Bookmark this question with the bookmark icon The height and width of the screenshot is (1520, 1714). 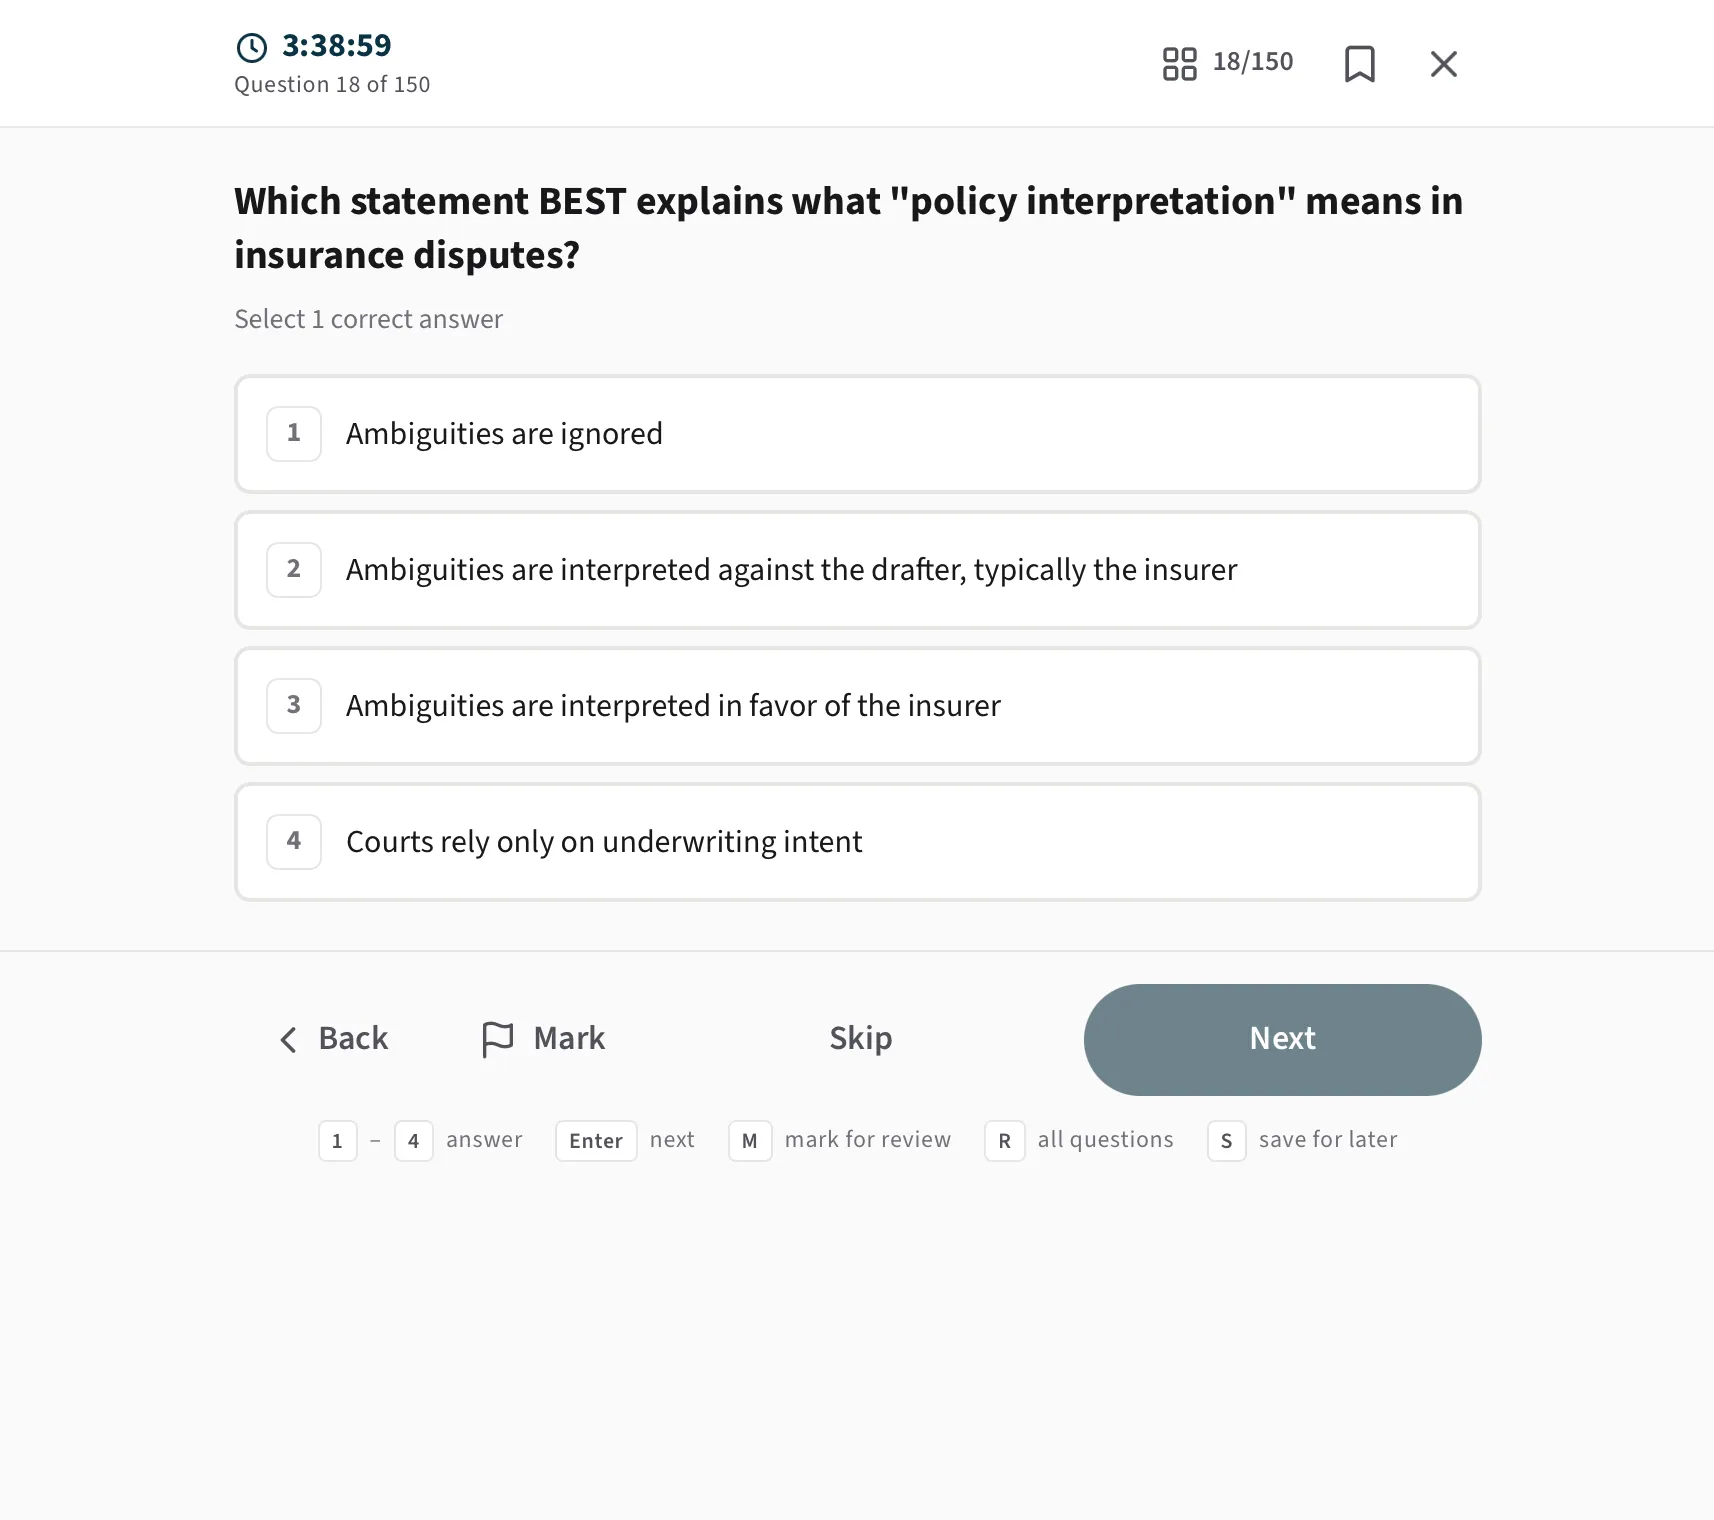pos(1359,64)
